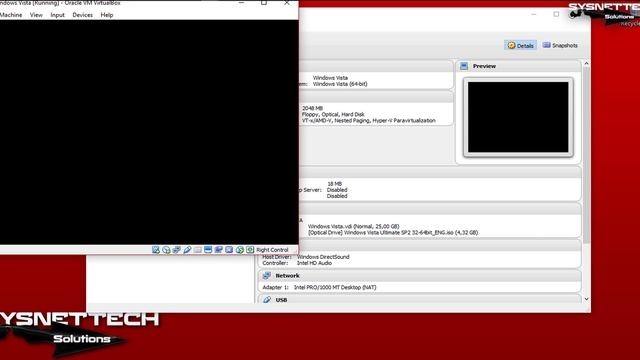Click the shared folders status icon

pyautogui.click(x=198, y=250)
